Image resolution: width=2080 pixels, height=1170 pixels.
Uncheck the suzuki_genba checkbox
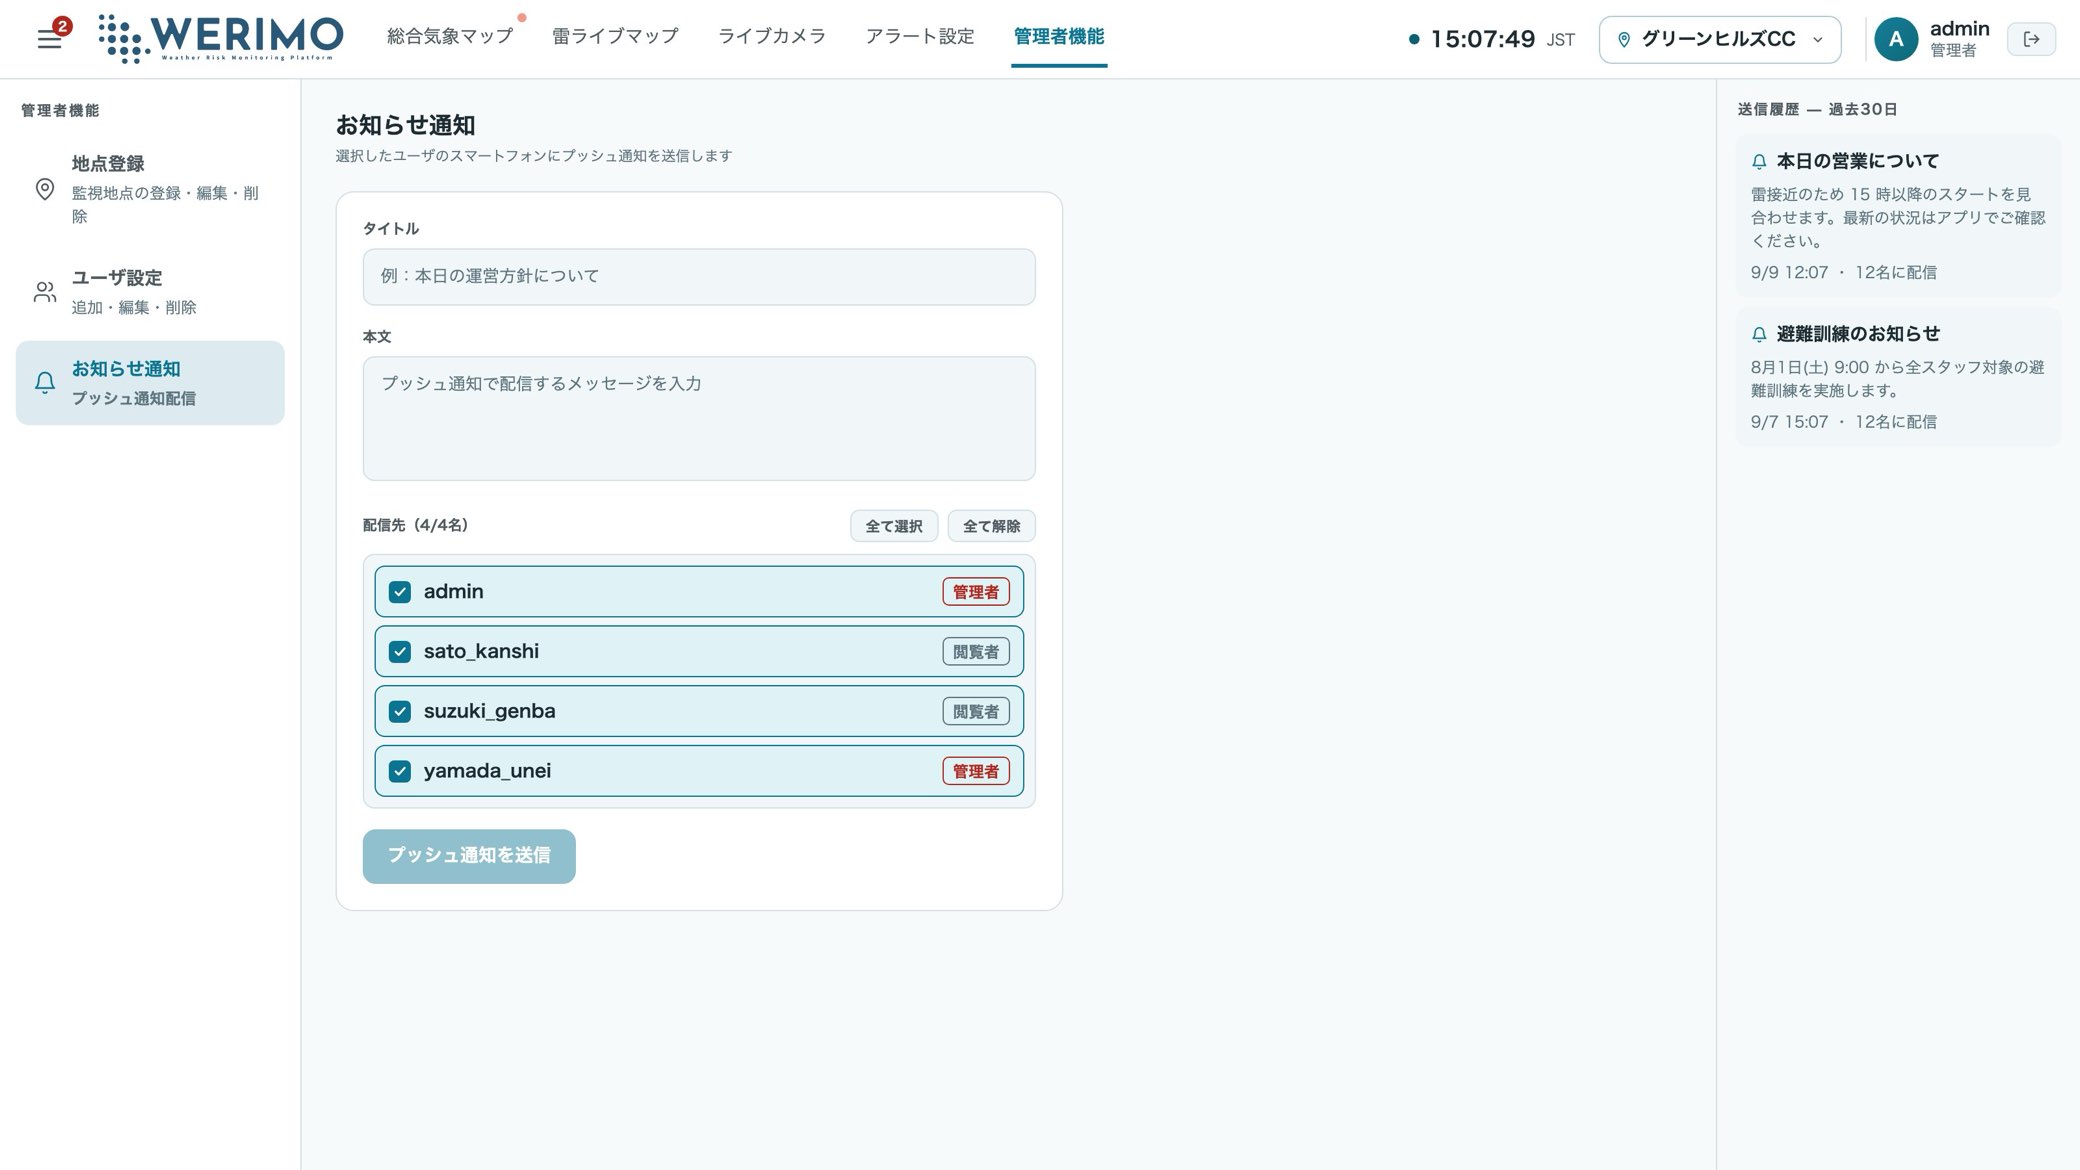tap(400, 712)
